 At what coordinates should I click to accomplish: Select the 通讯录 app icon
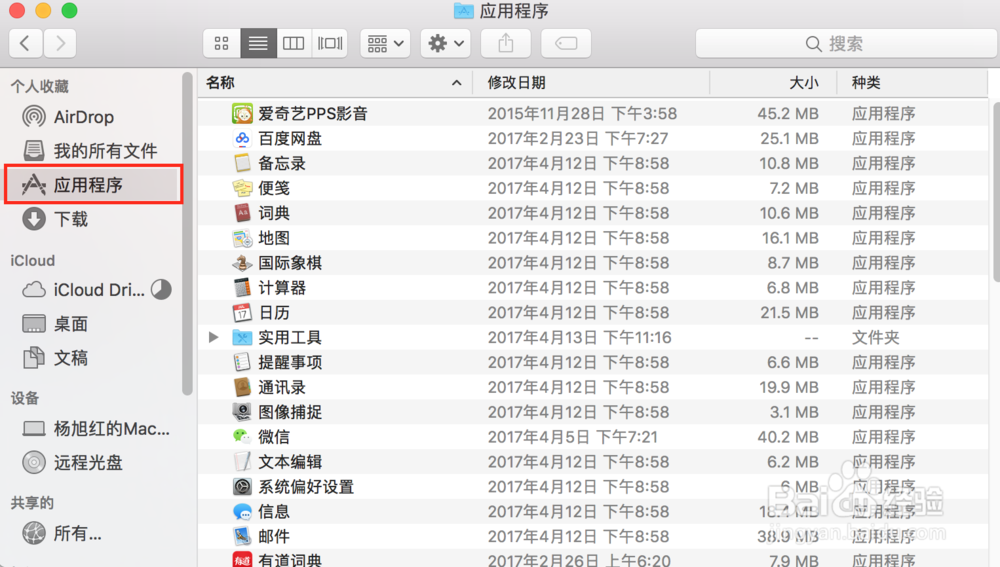[x=242, y=387]
